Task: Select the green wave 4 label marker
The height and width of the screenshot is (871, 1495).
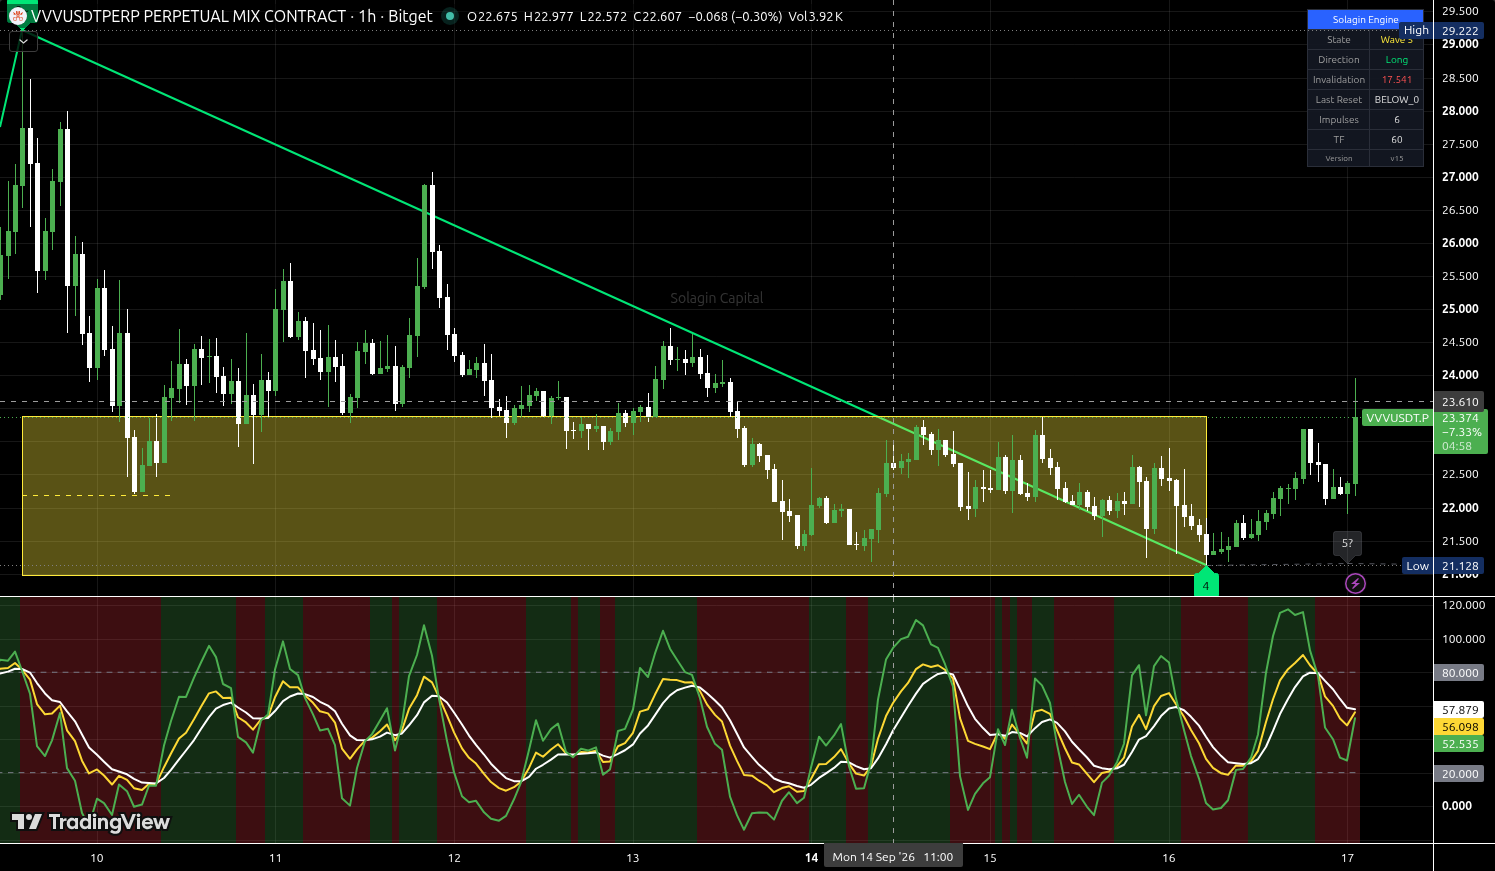Action: tap(1206, 583)
